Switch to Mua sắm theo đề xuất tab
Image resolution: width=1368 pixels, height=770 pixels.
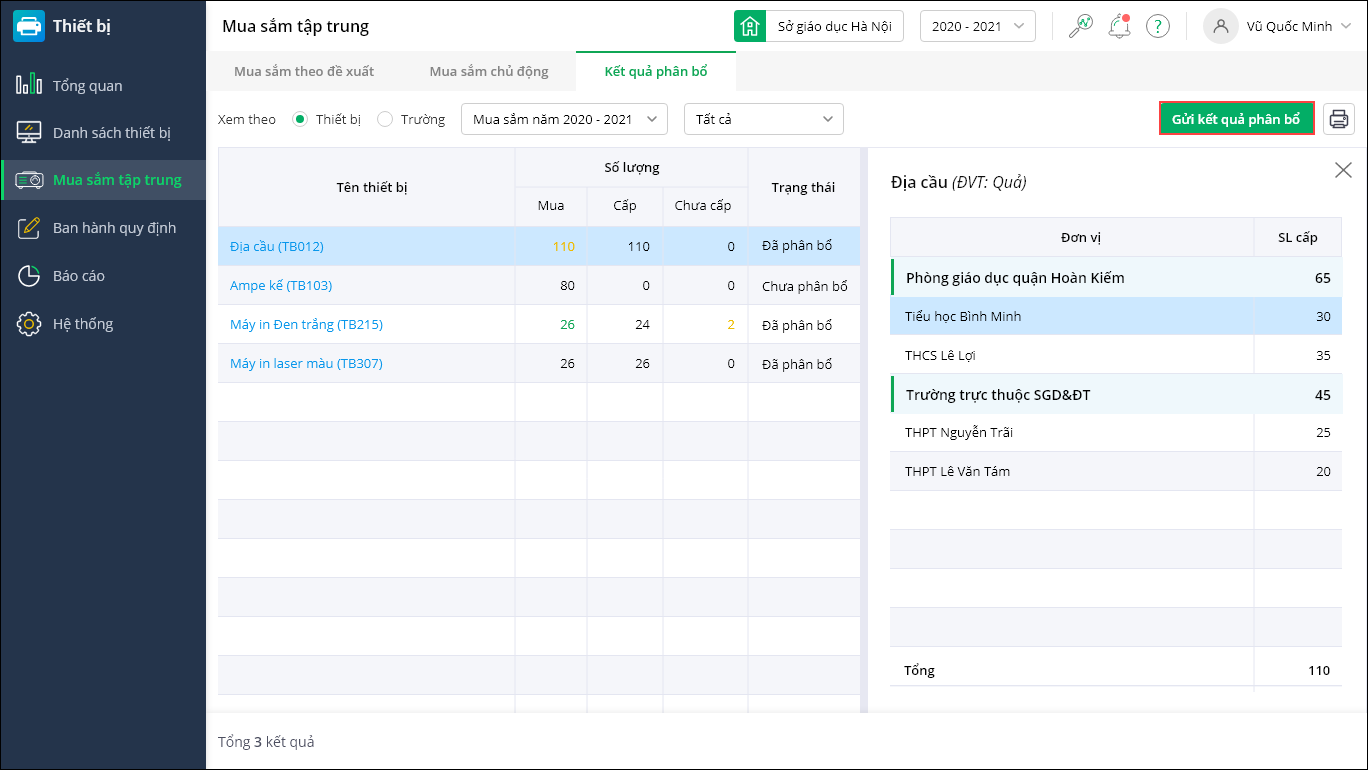304,72
